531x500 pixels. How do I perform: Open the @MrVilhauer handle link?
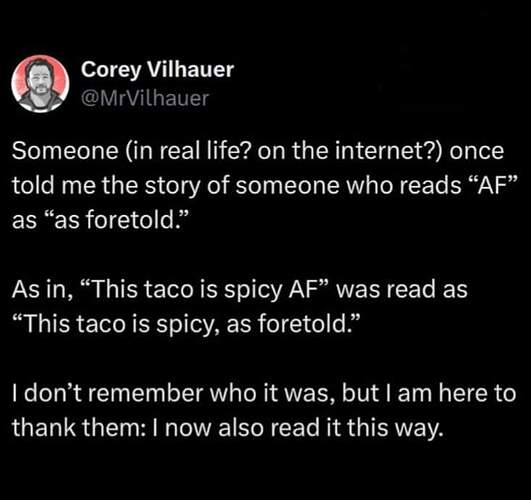click(145, 98)
